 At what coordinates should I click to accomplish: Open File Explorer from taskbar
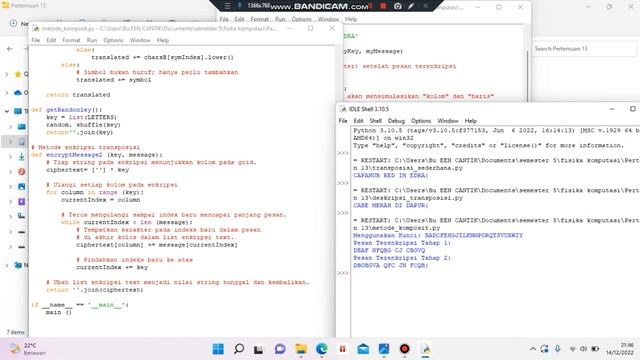tap(301, 349)
